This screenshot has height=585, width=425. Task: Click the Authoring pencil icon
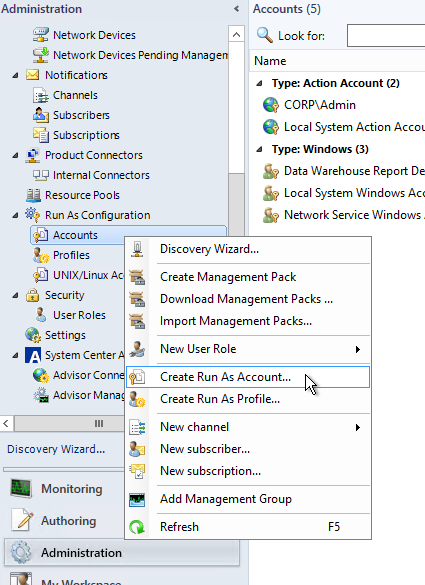(22, 520)
